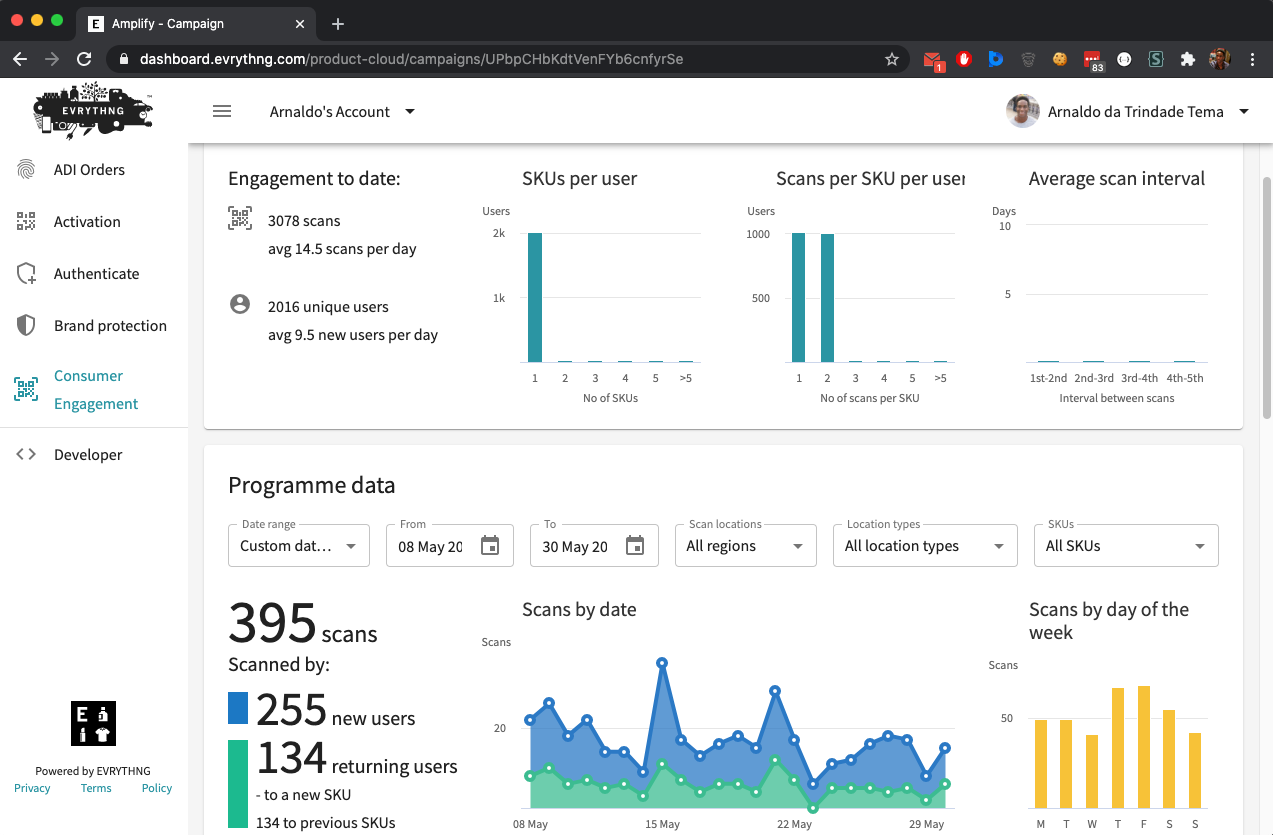Click the 'Programme data' heading
Image resolution: width=1273 pixels, height=835 pixels.
point(312,485)
